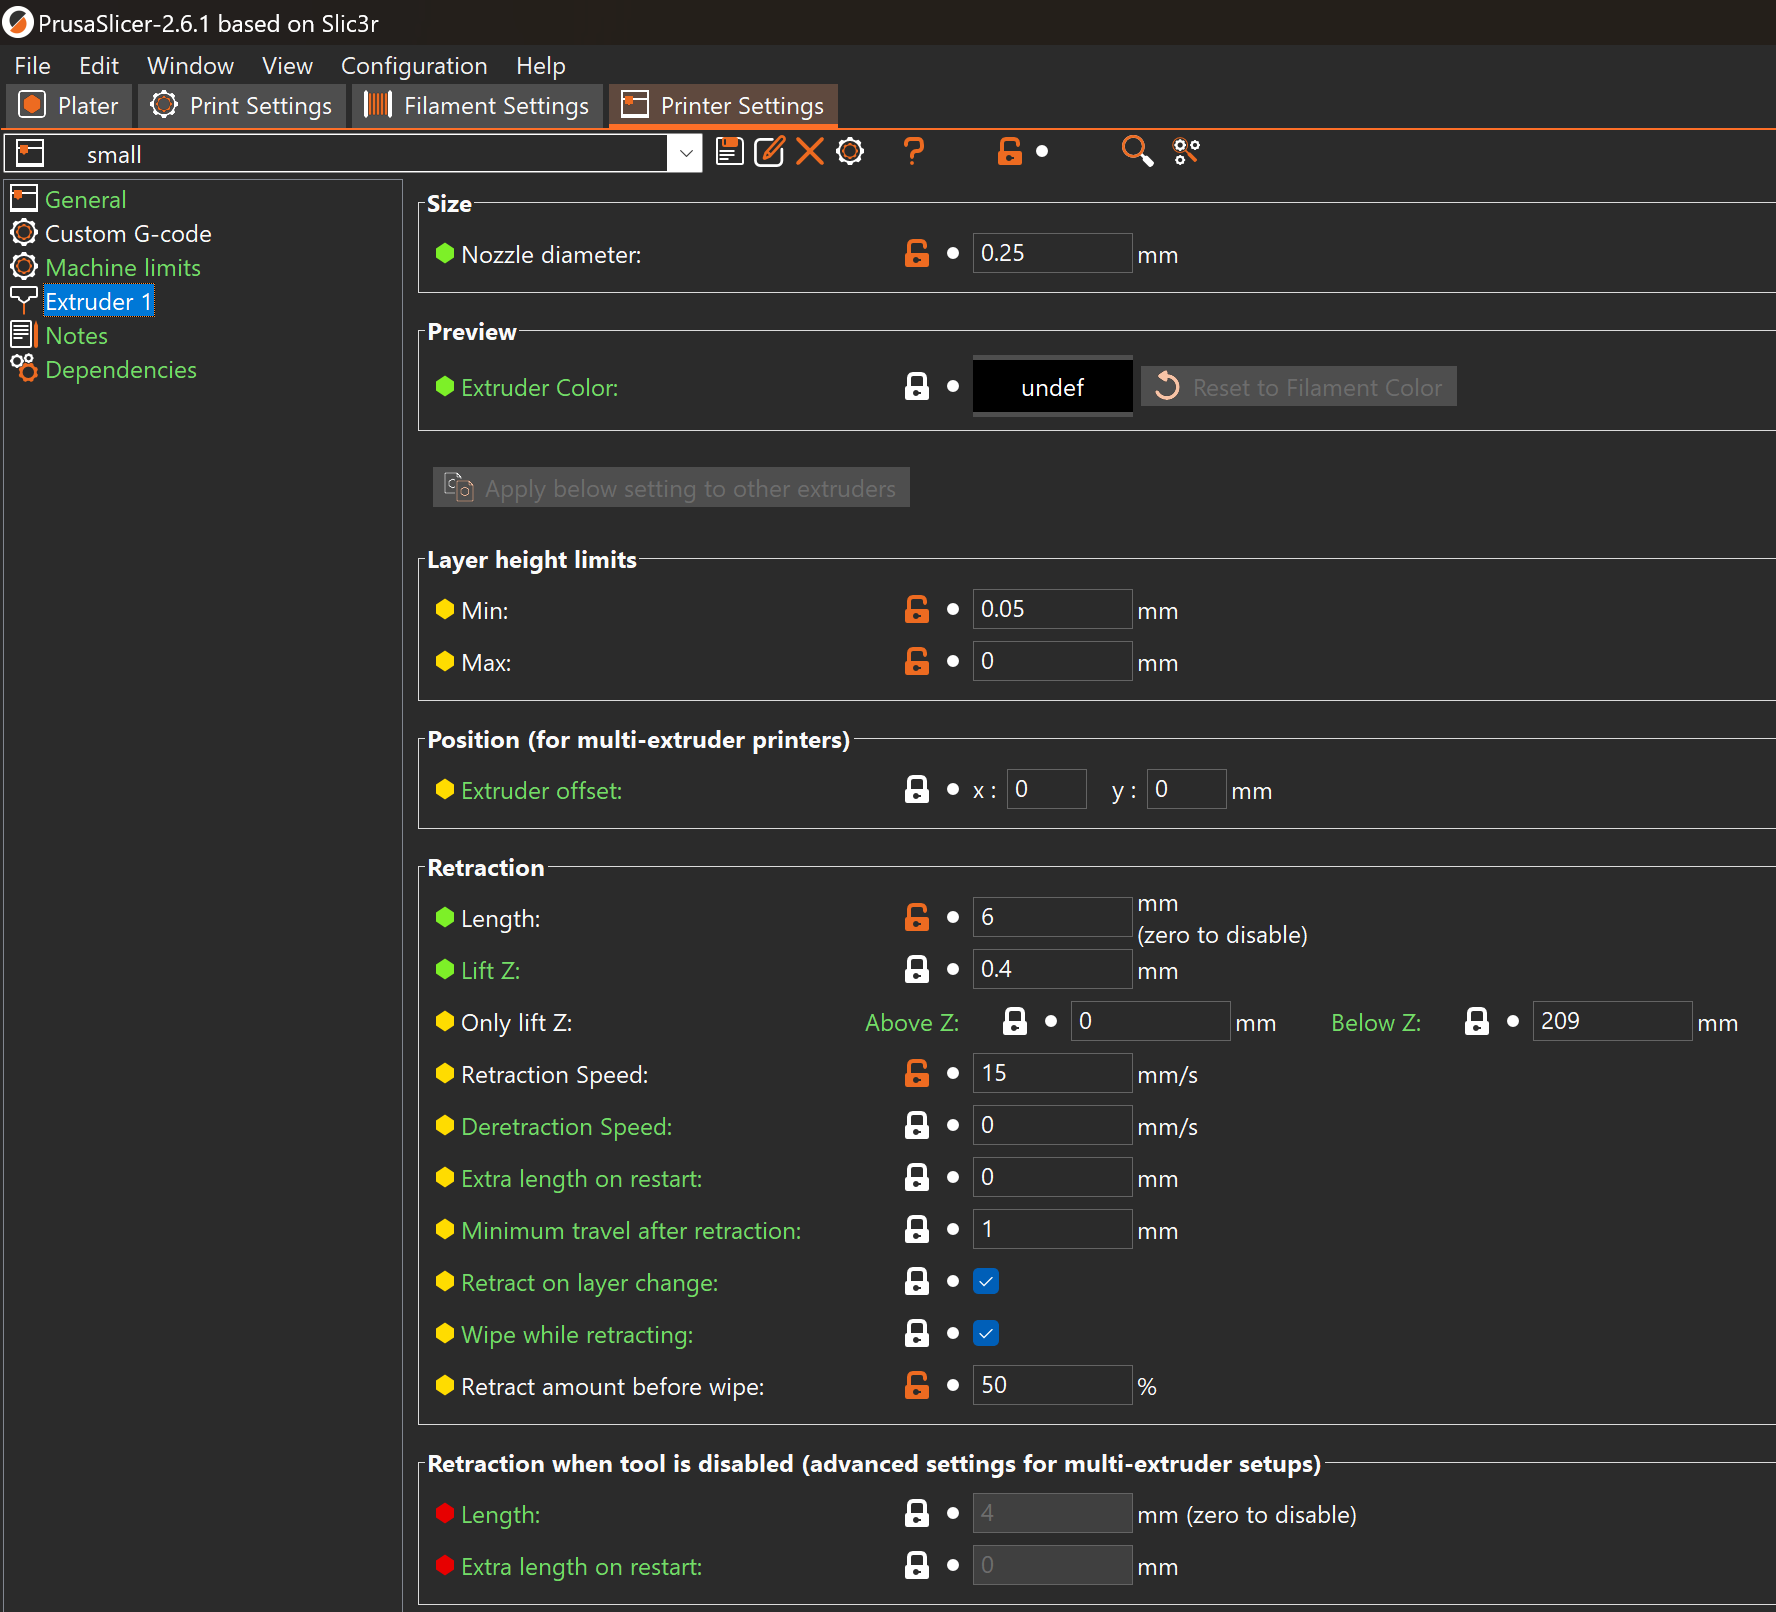Image resolution: width=1776 pixels, height=1612 pixels.
Task: Open the Configuration menu
Action: (414, 66)
